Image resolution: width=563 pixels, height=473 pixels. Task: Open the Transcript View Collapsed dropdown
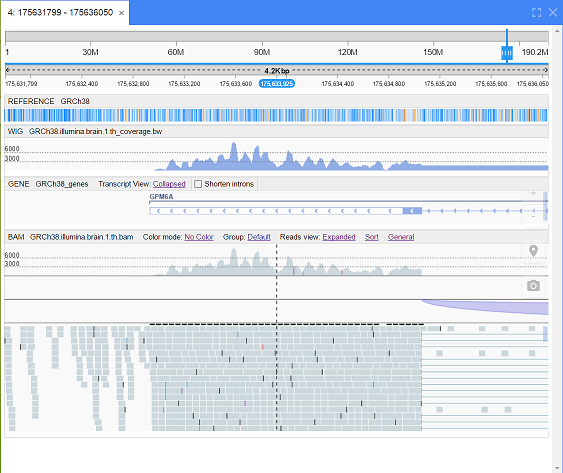[x=169, y=184]
